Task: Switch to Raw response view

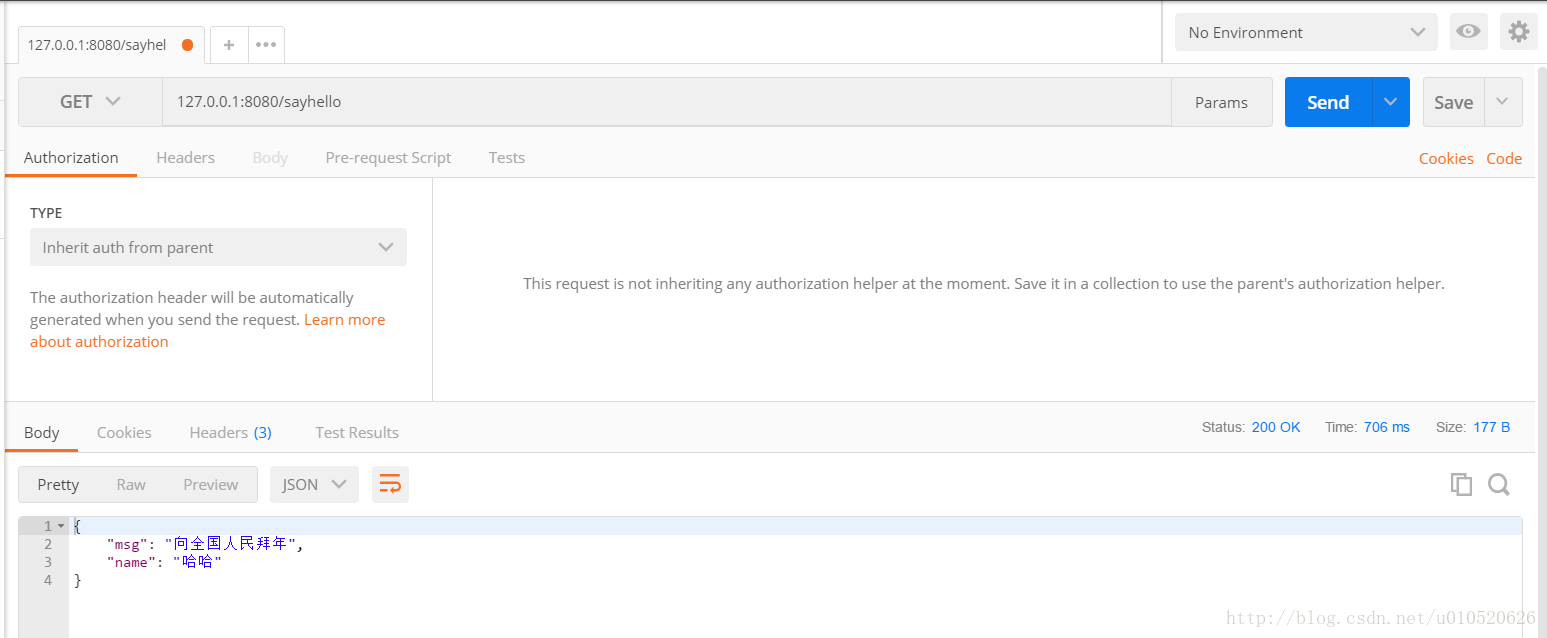Action: pyautogui.click(x=131, y=484)
